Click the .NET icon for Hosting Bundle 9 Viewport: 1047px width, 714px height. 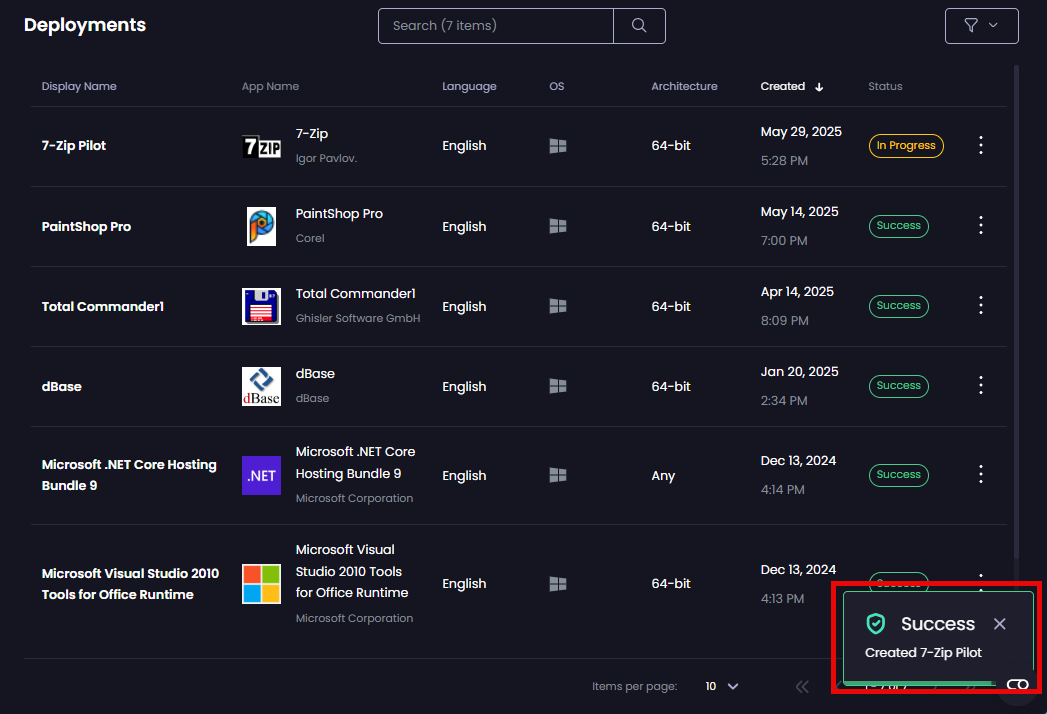(x=261, y=475)
